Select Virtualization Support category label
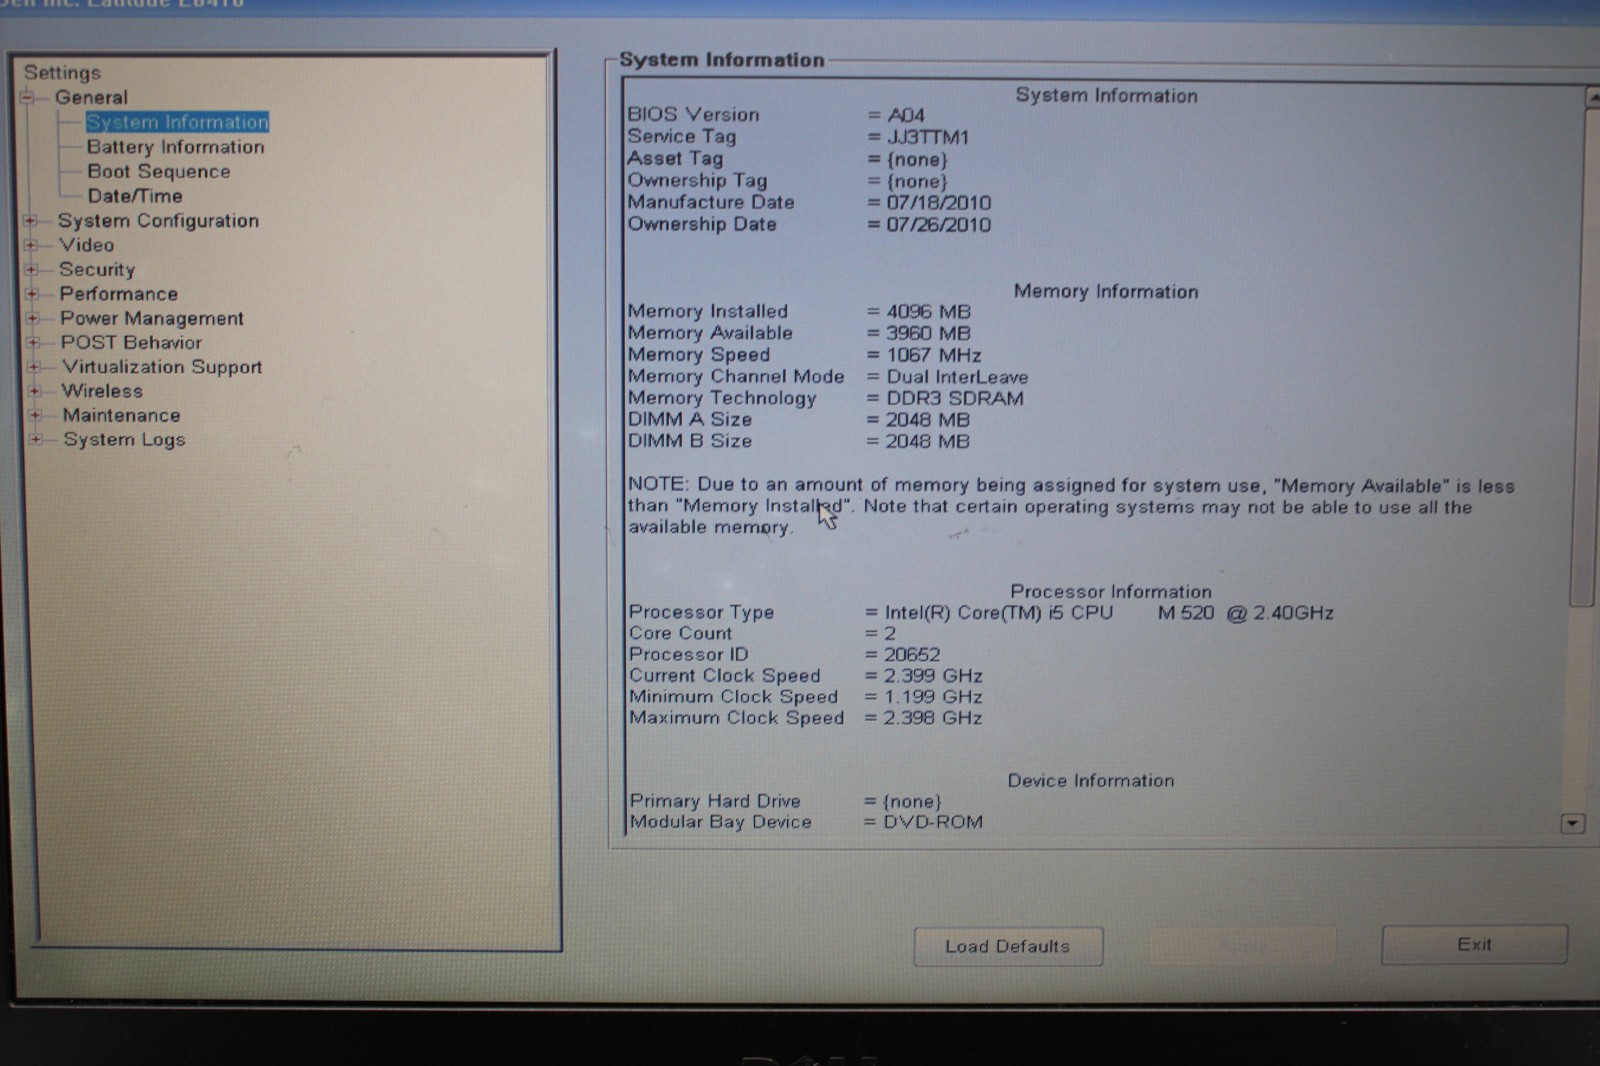This screenshot has height=1066, width=1600. pos(161,367)
